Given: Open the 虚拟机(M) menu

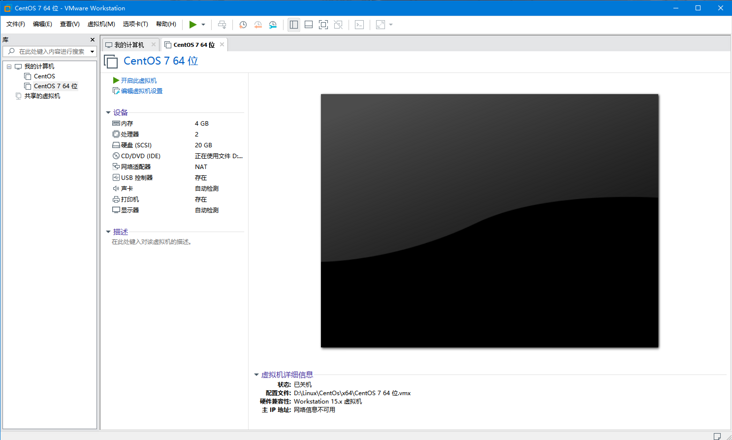Looking at the screenshot, I should click(x=101, y=24).
